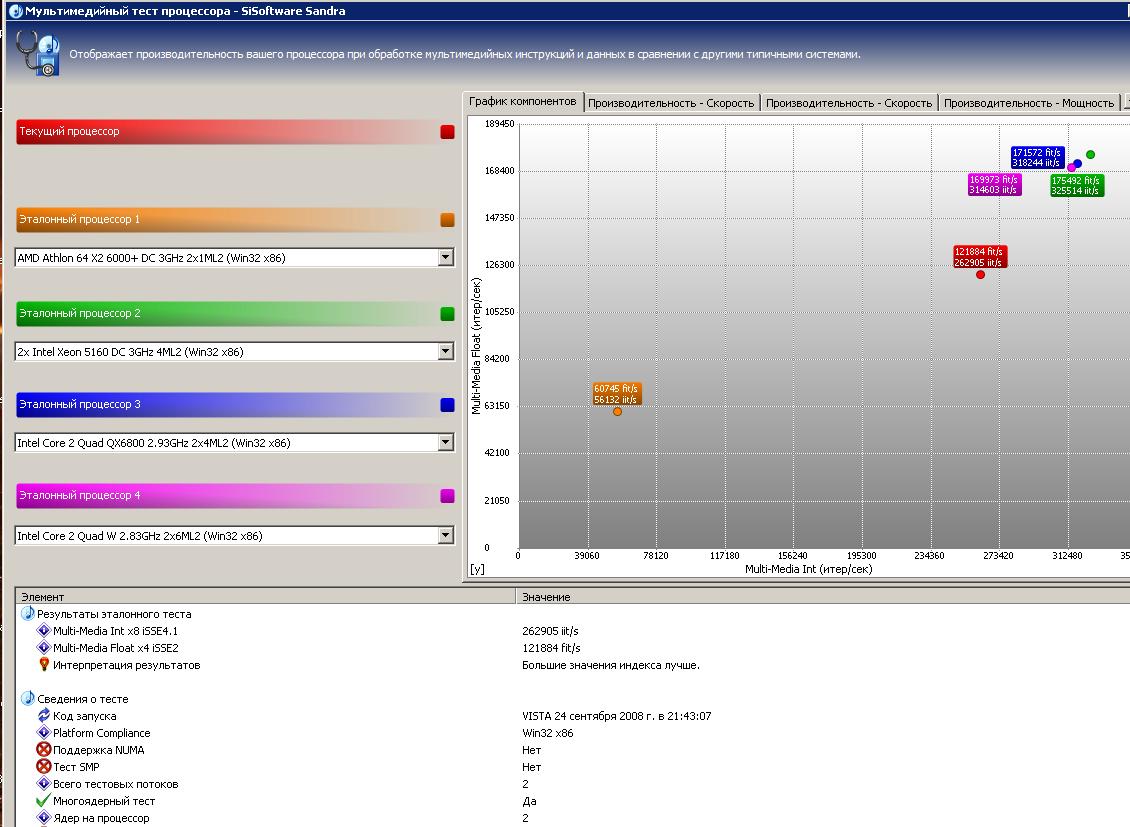Click the orange 60745 fit/s data label
This screenshot has height=827, width=1130.
pyautogui.click(x=616, y=394)
